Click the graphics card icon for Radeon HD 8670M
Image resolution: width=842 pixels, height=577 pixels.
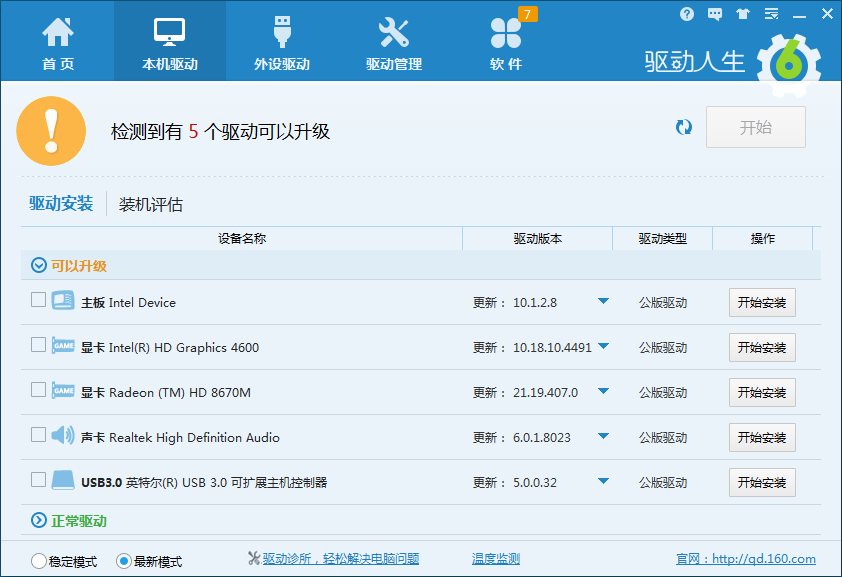point(63,390)
